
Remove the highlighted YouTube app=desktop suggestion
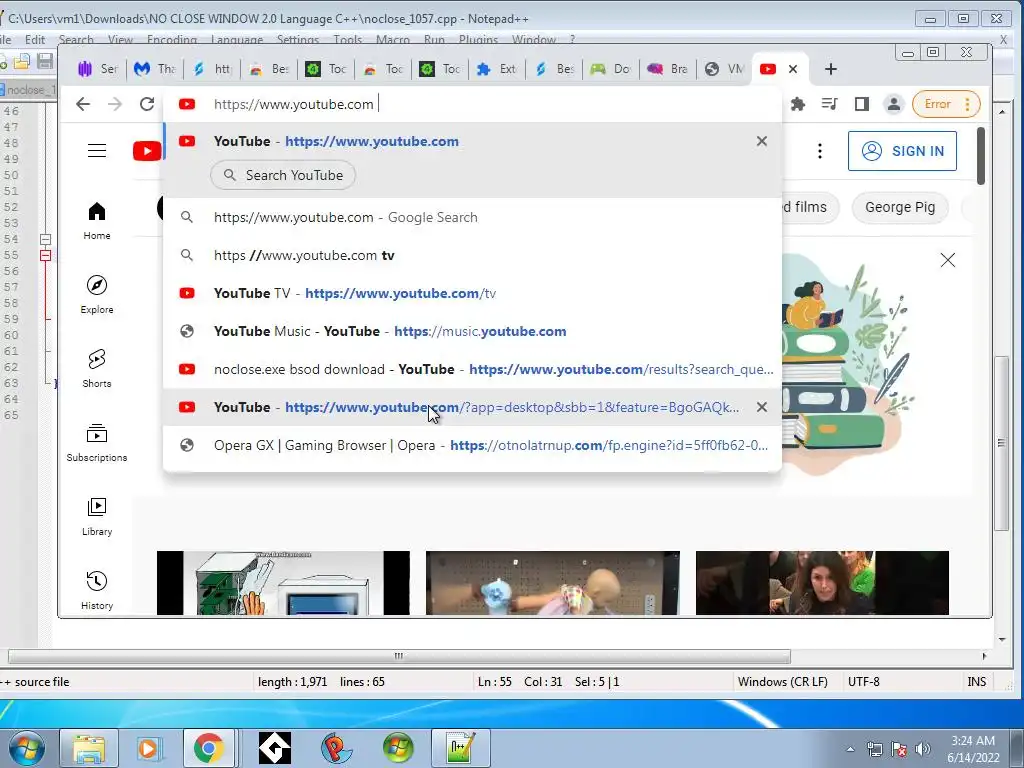(x=761, y=407)
